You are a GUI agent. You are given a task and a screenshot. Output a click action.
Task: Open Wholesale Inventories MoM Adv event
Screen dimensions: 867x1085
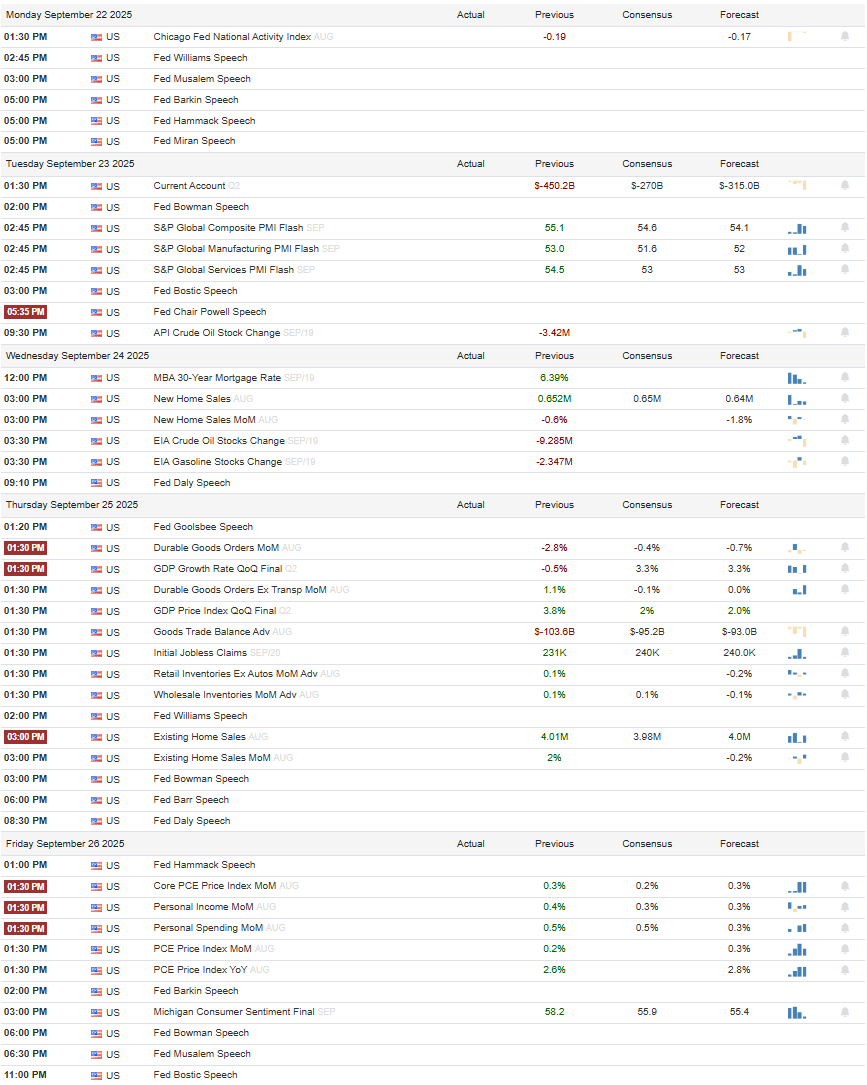(x=225, y=695)
